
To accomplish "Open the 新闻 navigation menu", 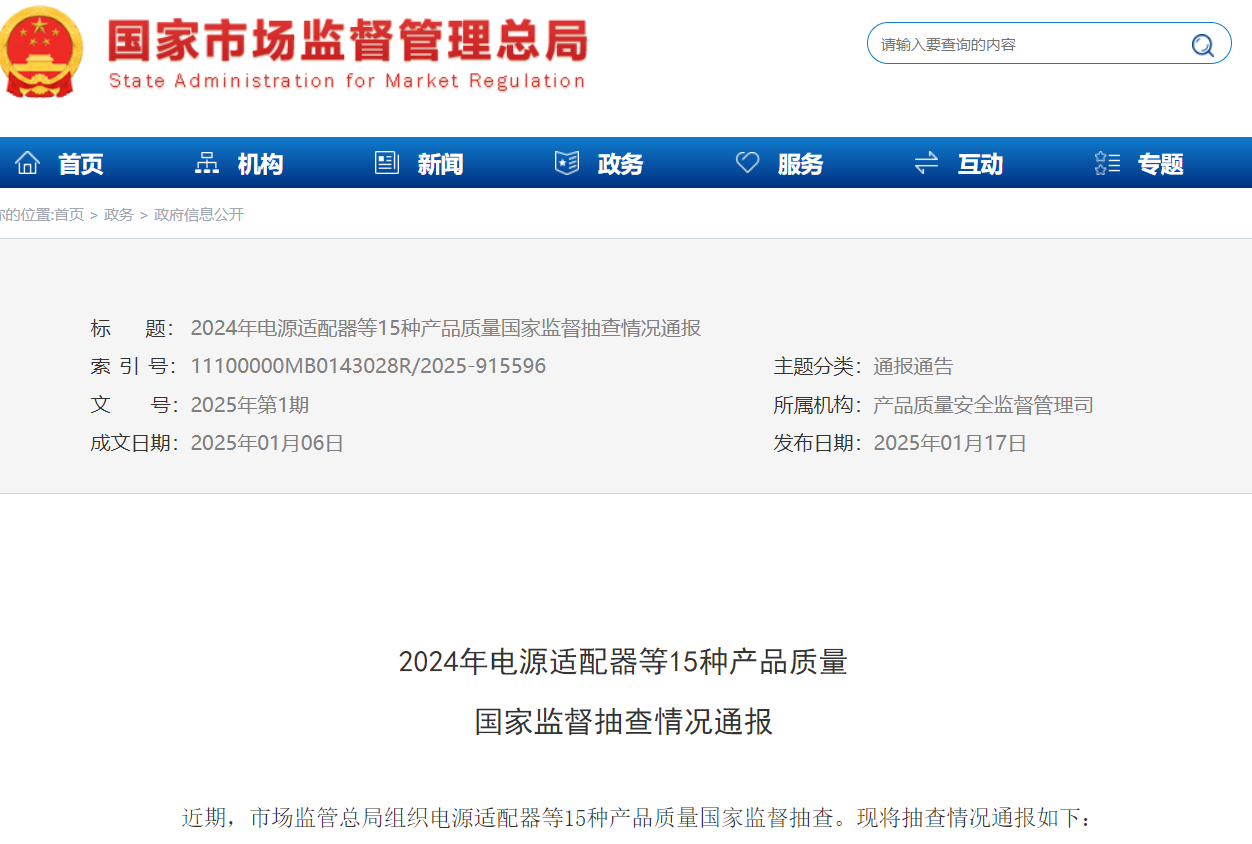I will pyautogui.click(x=441, y=164).
